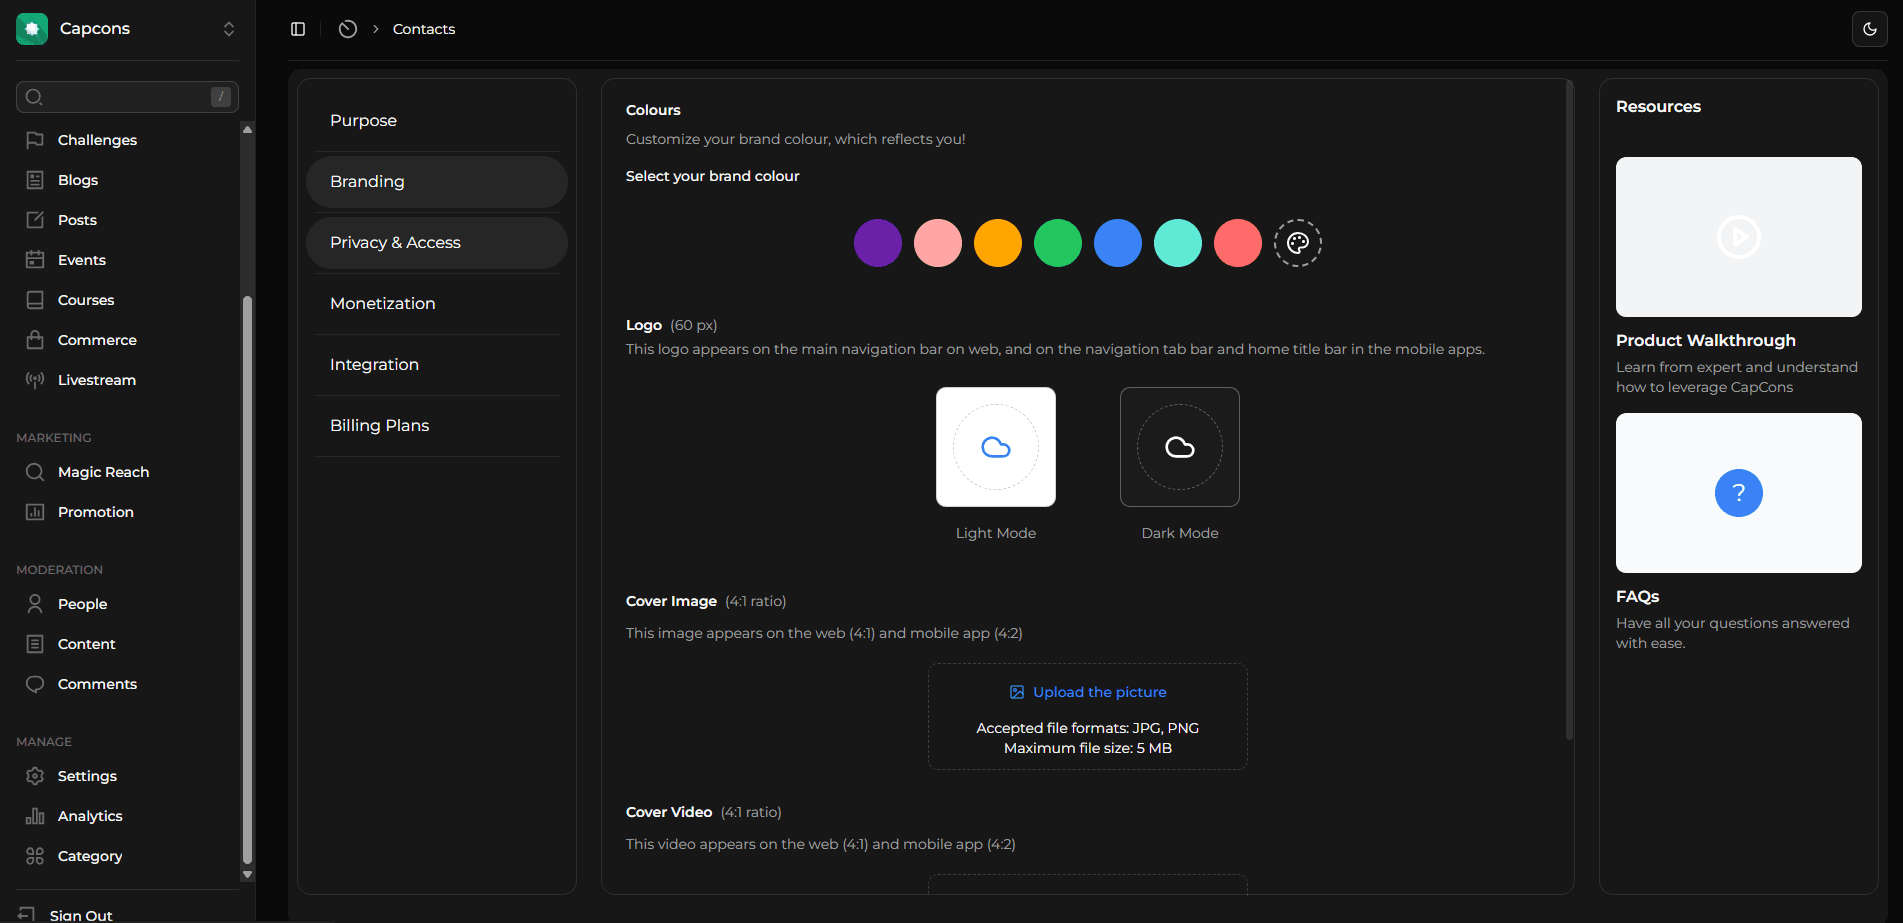Select the purple brand colour
Image resolution: width=1903 pixels, height=923 pixels.
878,243
